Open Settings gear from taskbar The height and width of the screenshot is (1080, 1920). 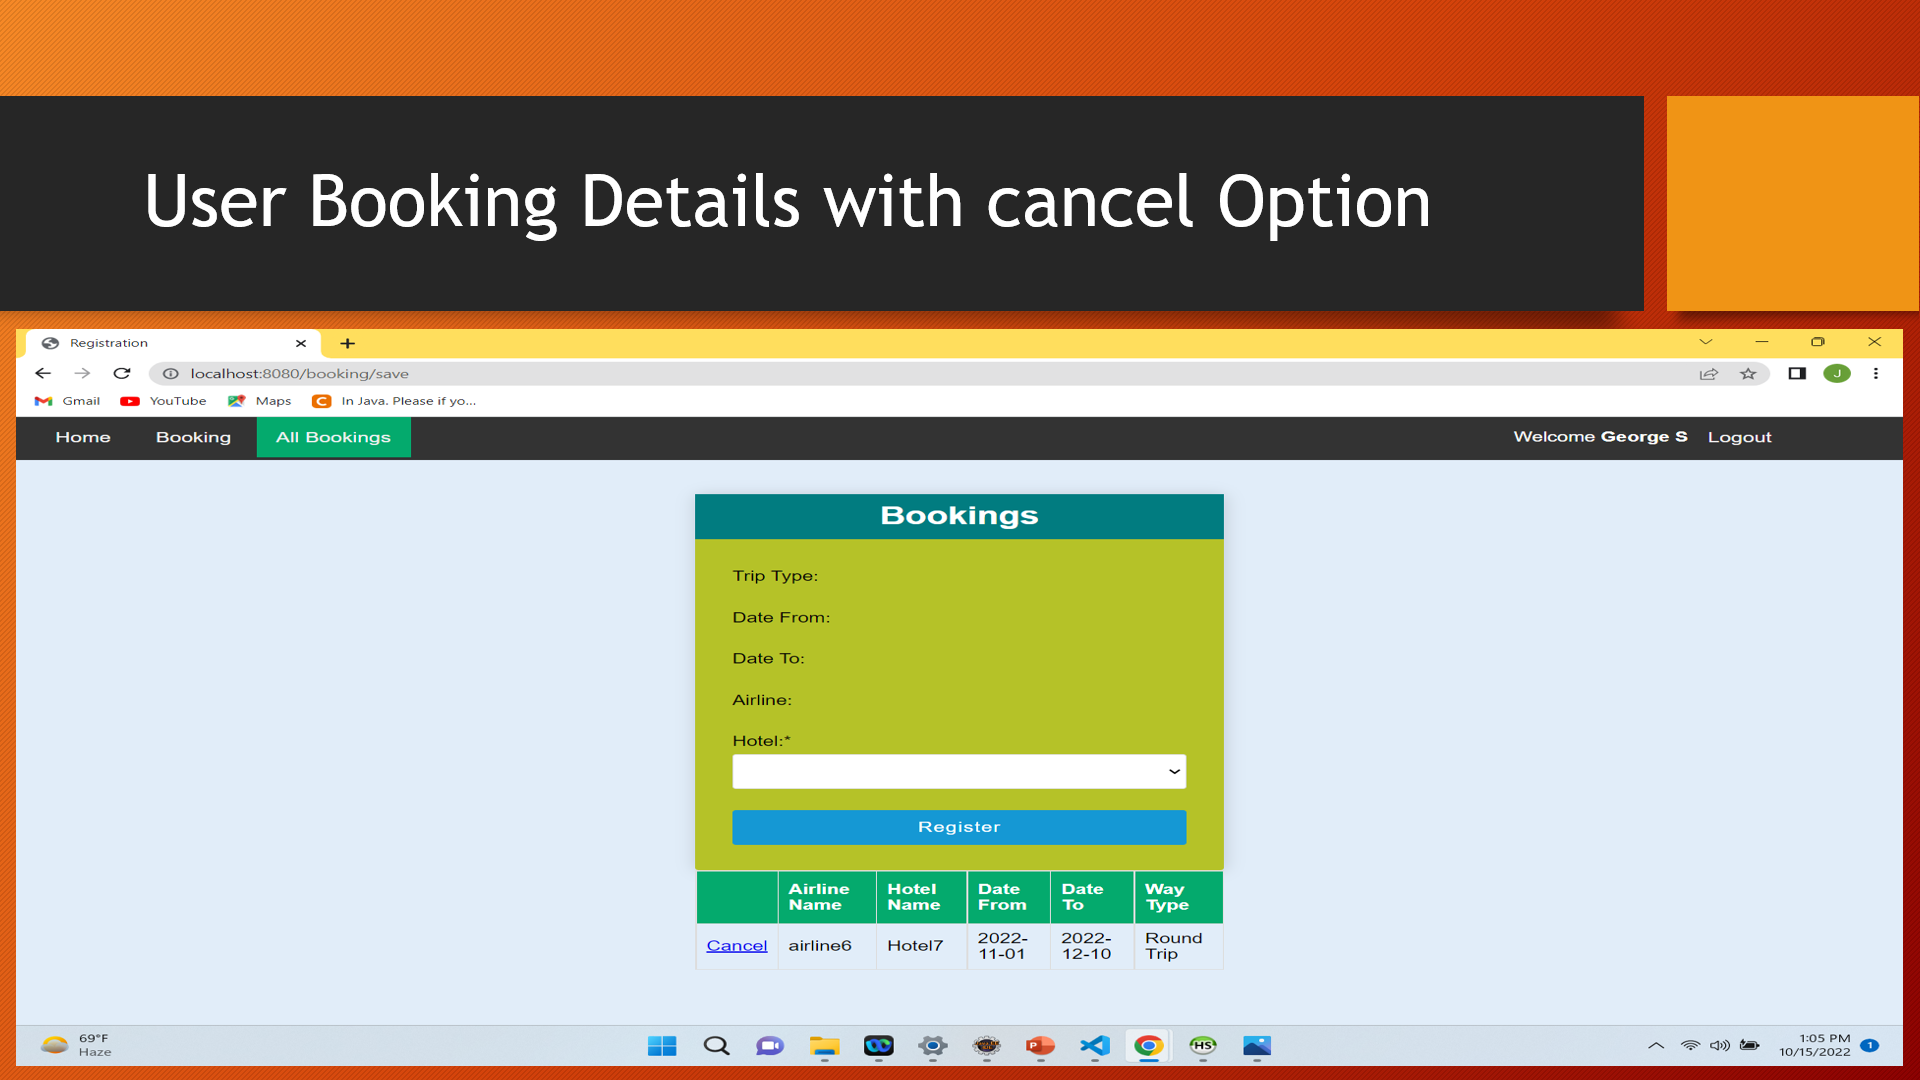pyautogui.click(x=933, y=1046)
